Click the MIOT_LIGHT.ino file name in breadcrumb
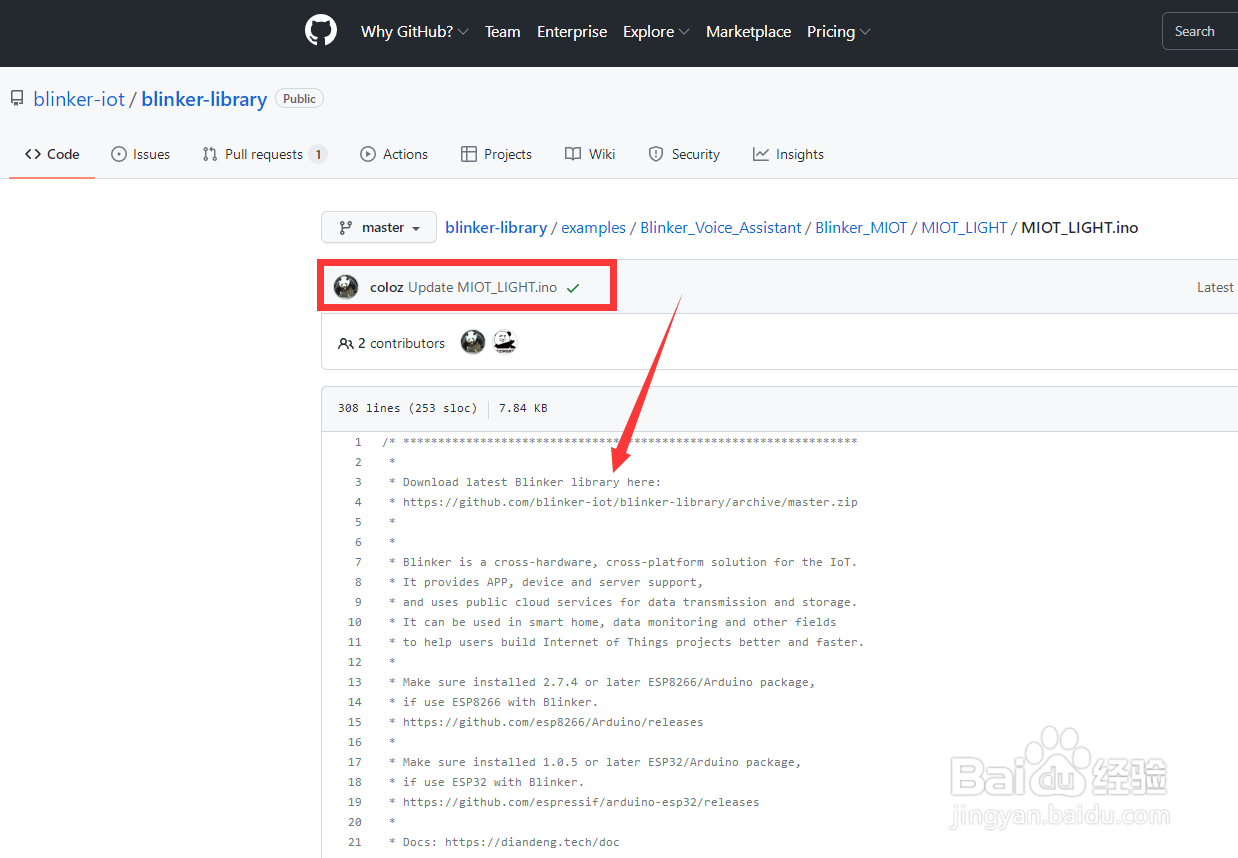 pyautogui.click(x=1080, y=228)
